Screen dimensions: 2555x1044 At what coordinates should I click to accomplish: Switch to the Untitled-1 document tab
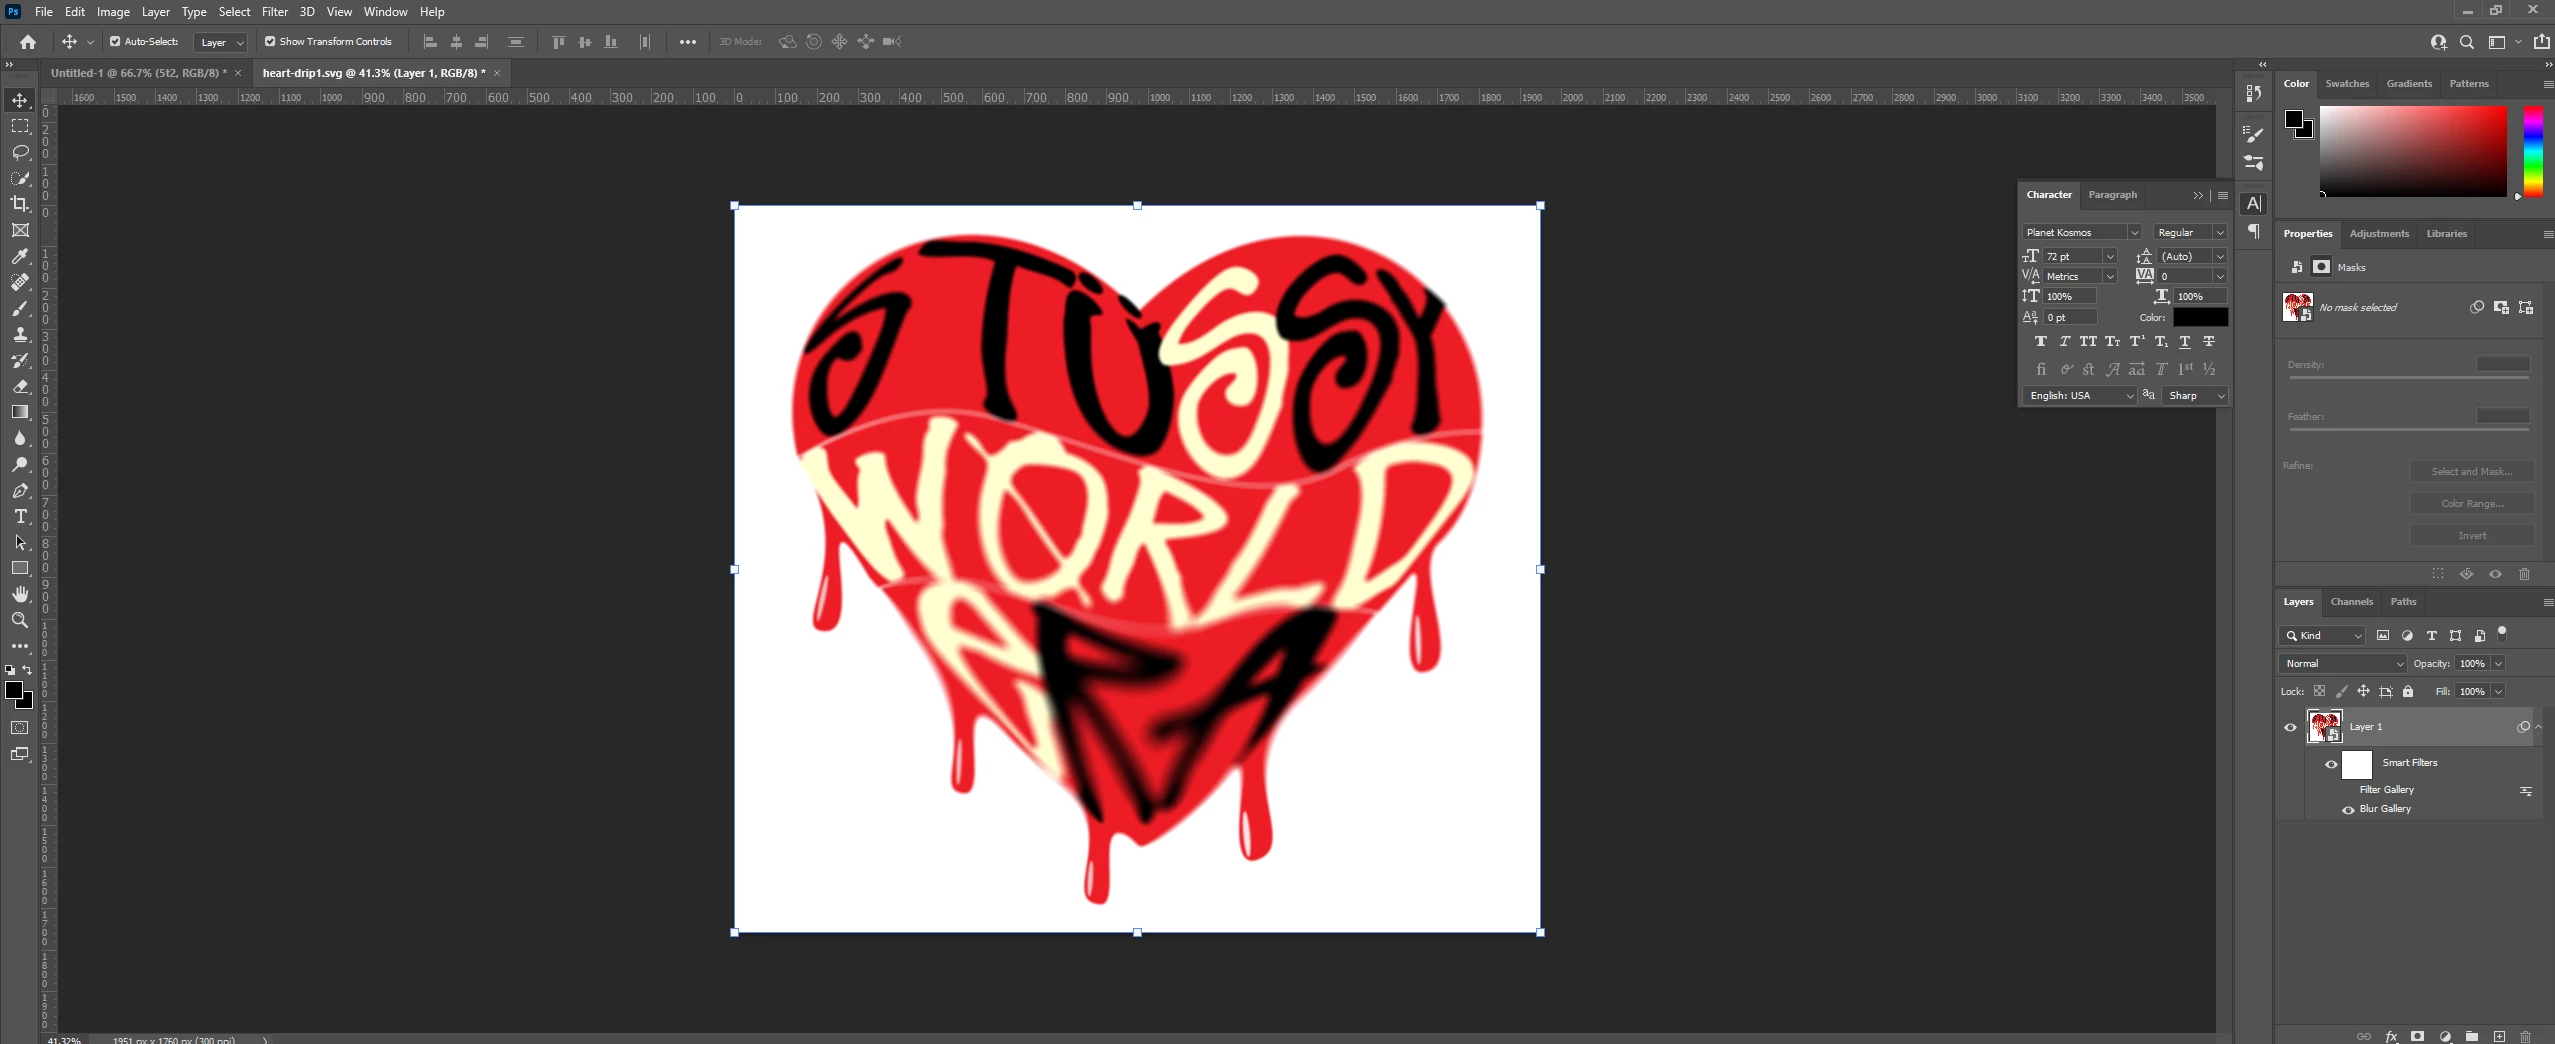[138, 73]
